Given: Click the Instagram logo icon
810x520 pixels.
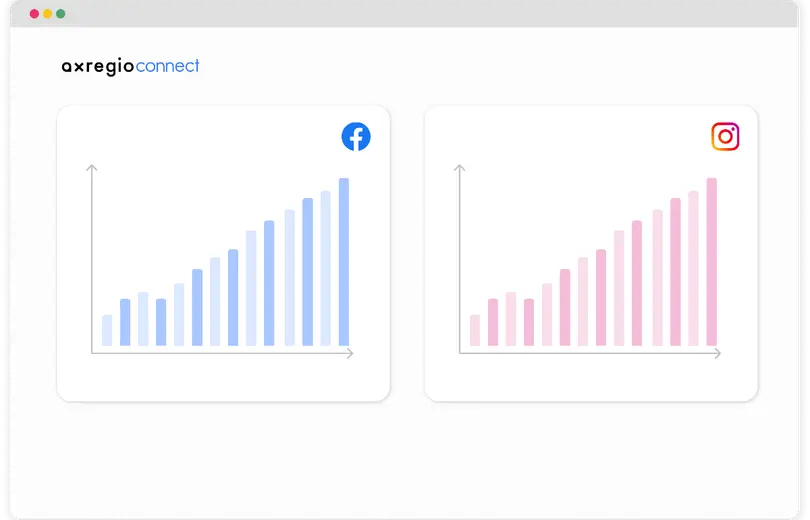Looking at the screenshot, I should 725,136.
